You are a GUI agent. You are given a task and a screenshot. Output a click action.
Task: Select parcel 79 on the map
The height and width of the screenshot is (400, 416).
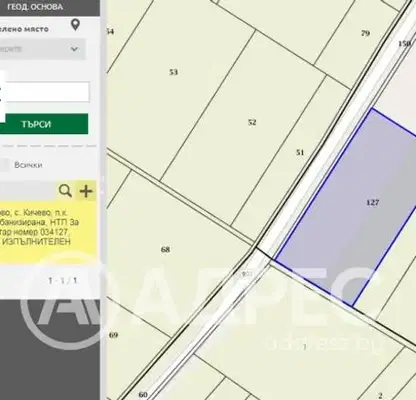pos(365,33)
